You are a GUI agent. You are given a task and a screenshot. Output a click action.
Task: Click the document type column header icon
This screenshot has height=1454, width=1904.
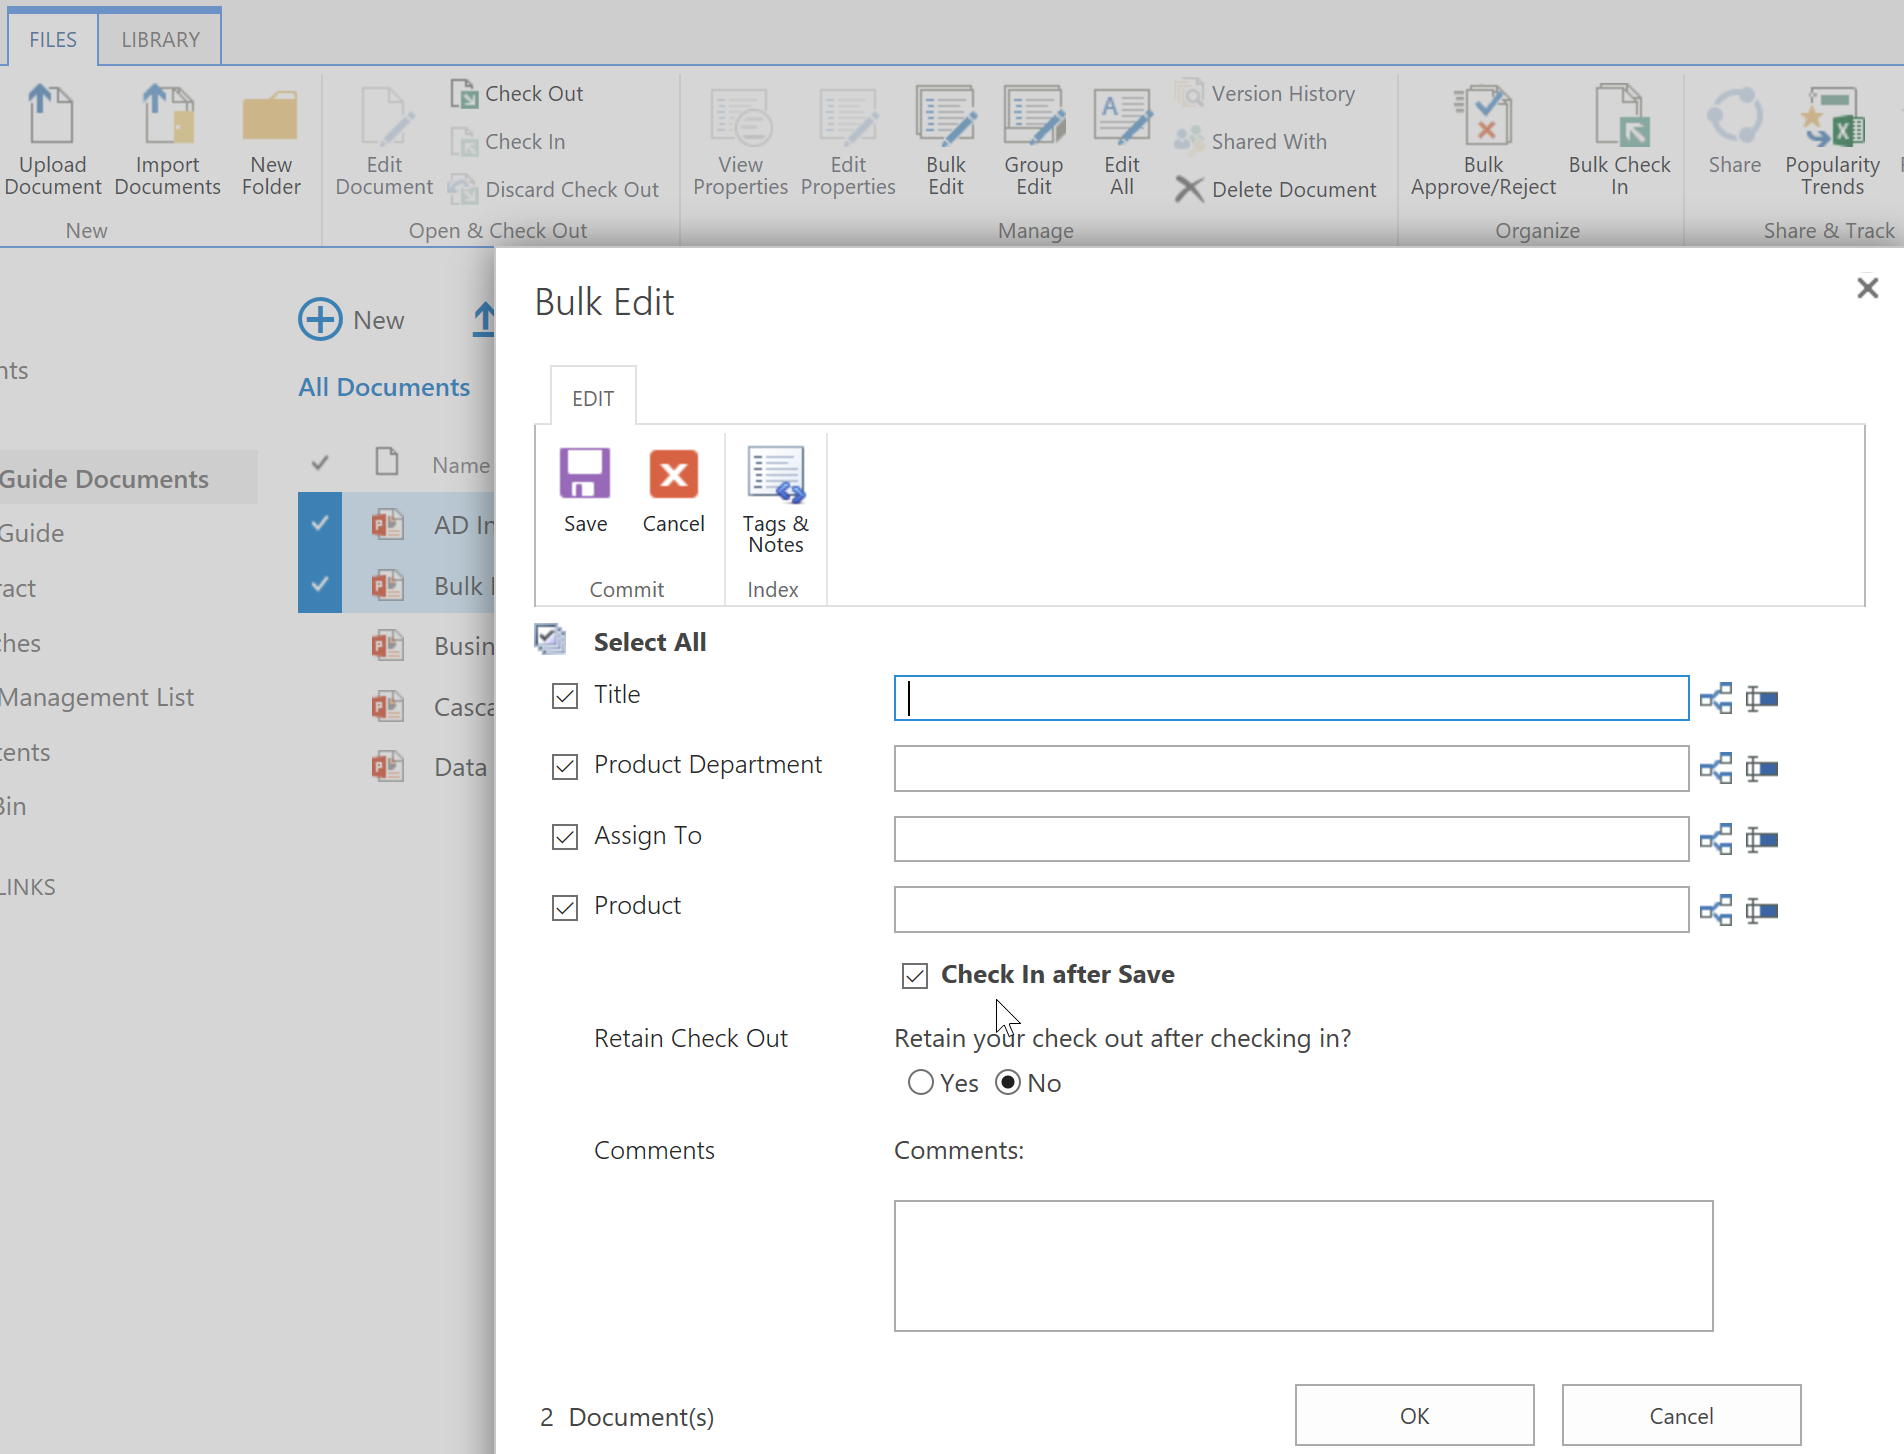point(387,461)
